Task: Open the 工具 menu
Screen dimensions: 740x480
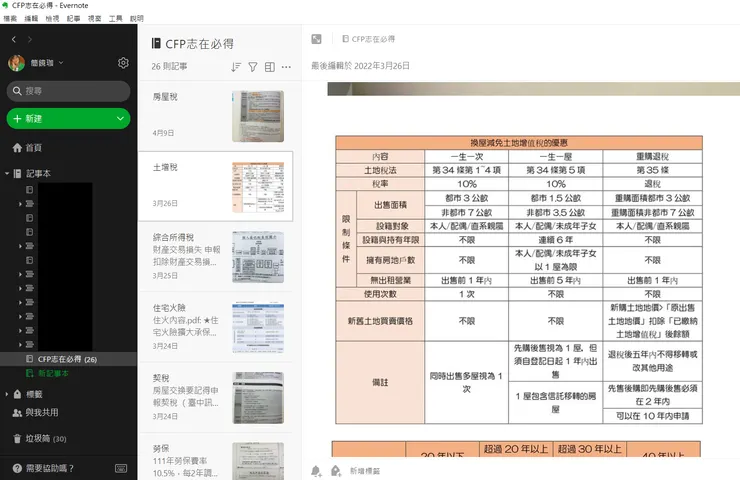Action: coord(116,18)
